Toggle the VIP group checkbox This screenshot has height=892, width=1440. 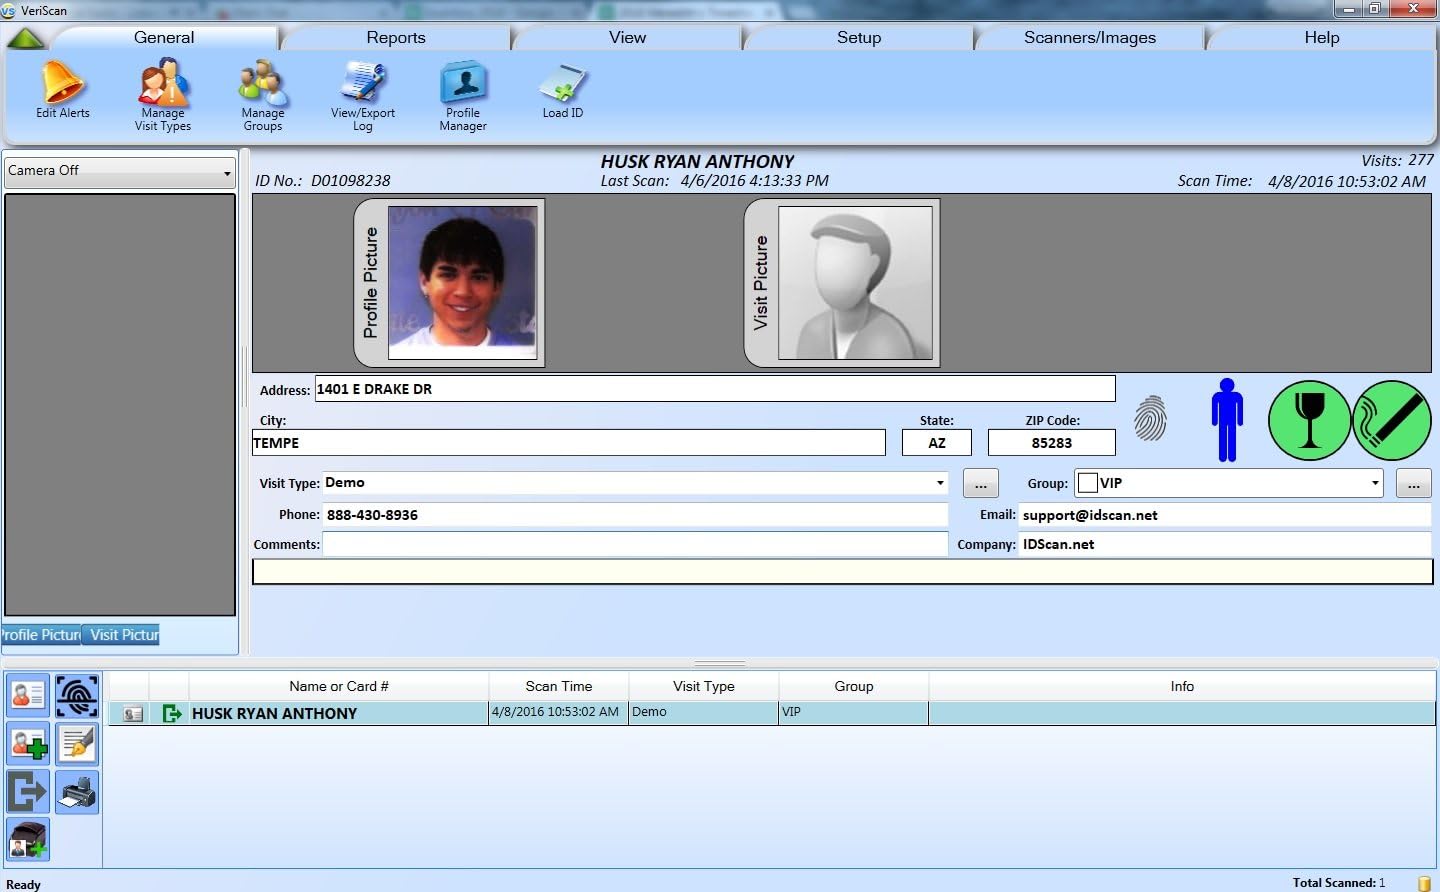(x=1088, y=482)
